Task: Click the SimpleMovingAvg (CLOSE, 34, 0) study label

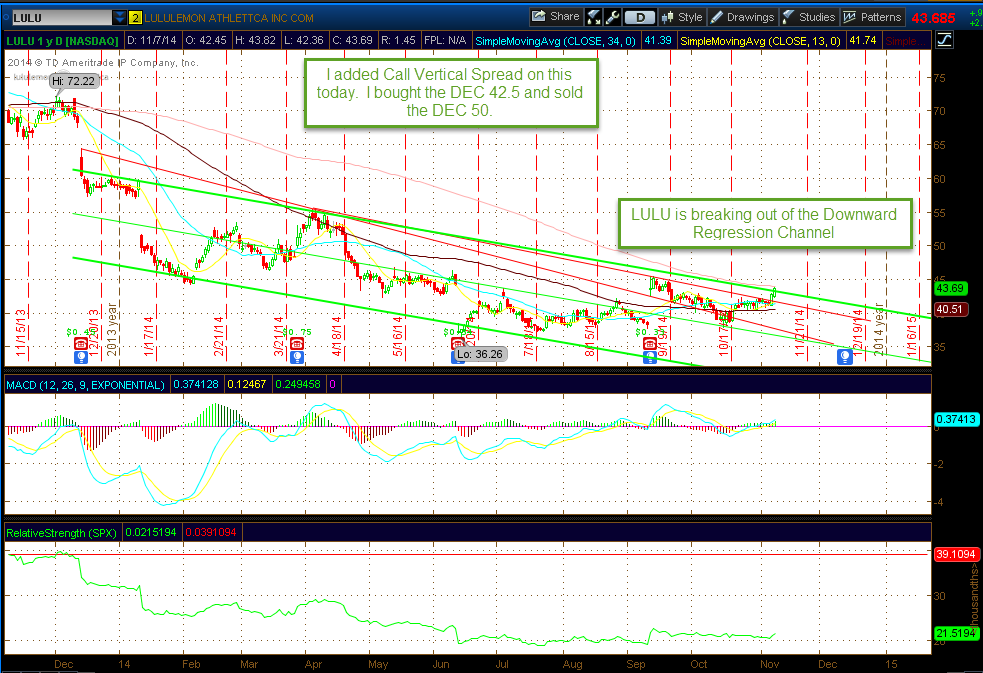Action: 555,41
